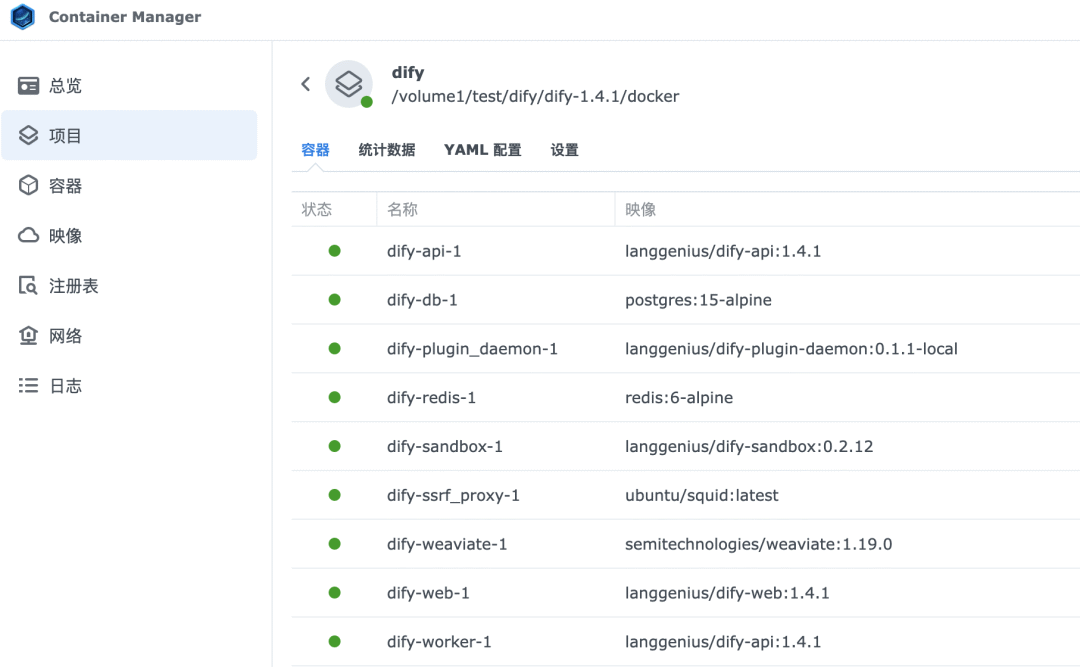Screen dimensions: 1080x667
Task: Select the dify-redis-1 container name
Action: 431,398
